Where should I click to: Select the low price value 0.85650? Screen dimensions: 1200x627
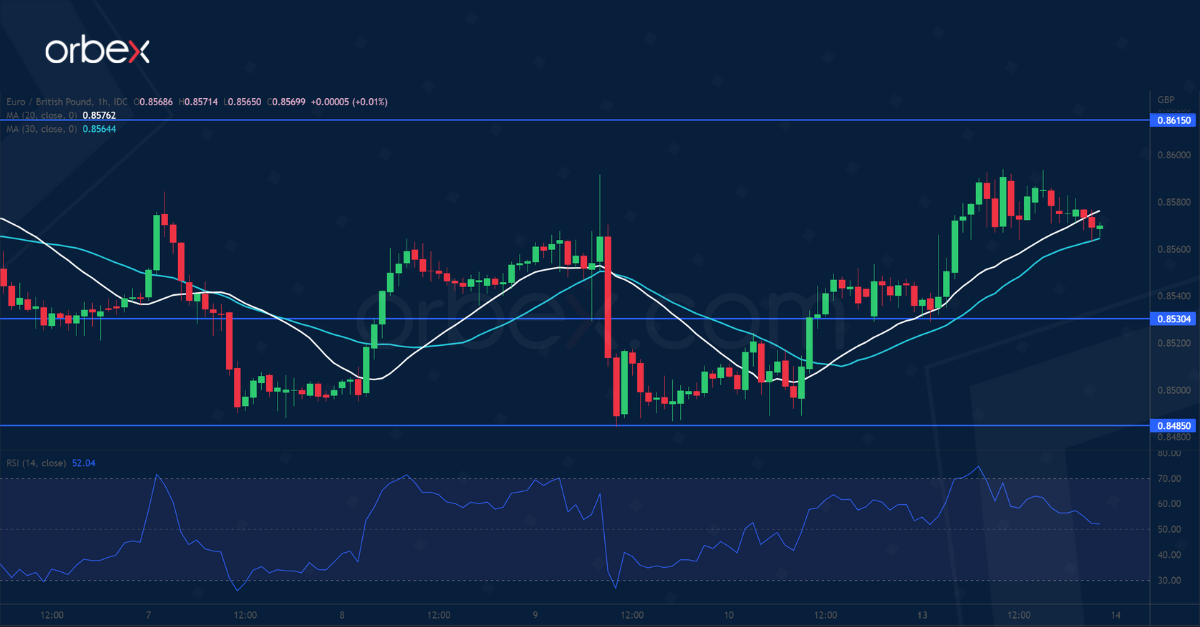click(x=246, y=102)
